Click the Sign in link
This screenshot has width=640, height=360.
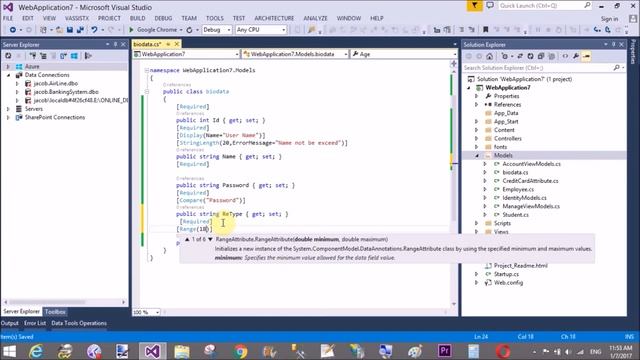(x=609, y=19)
